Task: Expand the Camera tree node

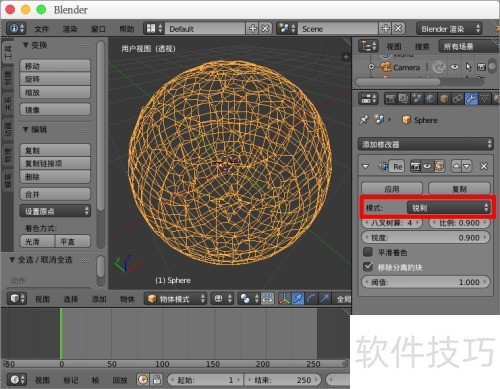Action: pyautogui.click(x=371, y=67)
